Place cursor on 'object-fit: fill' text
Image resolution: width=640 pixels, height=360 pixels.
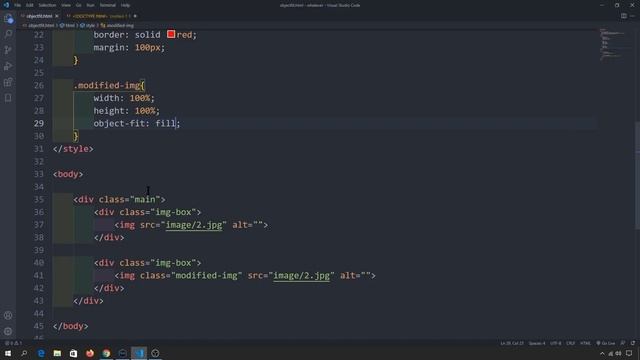coord(134,123)
